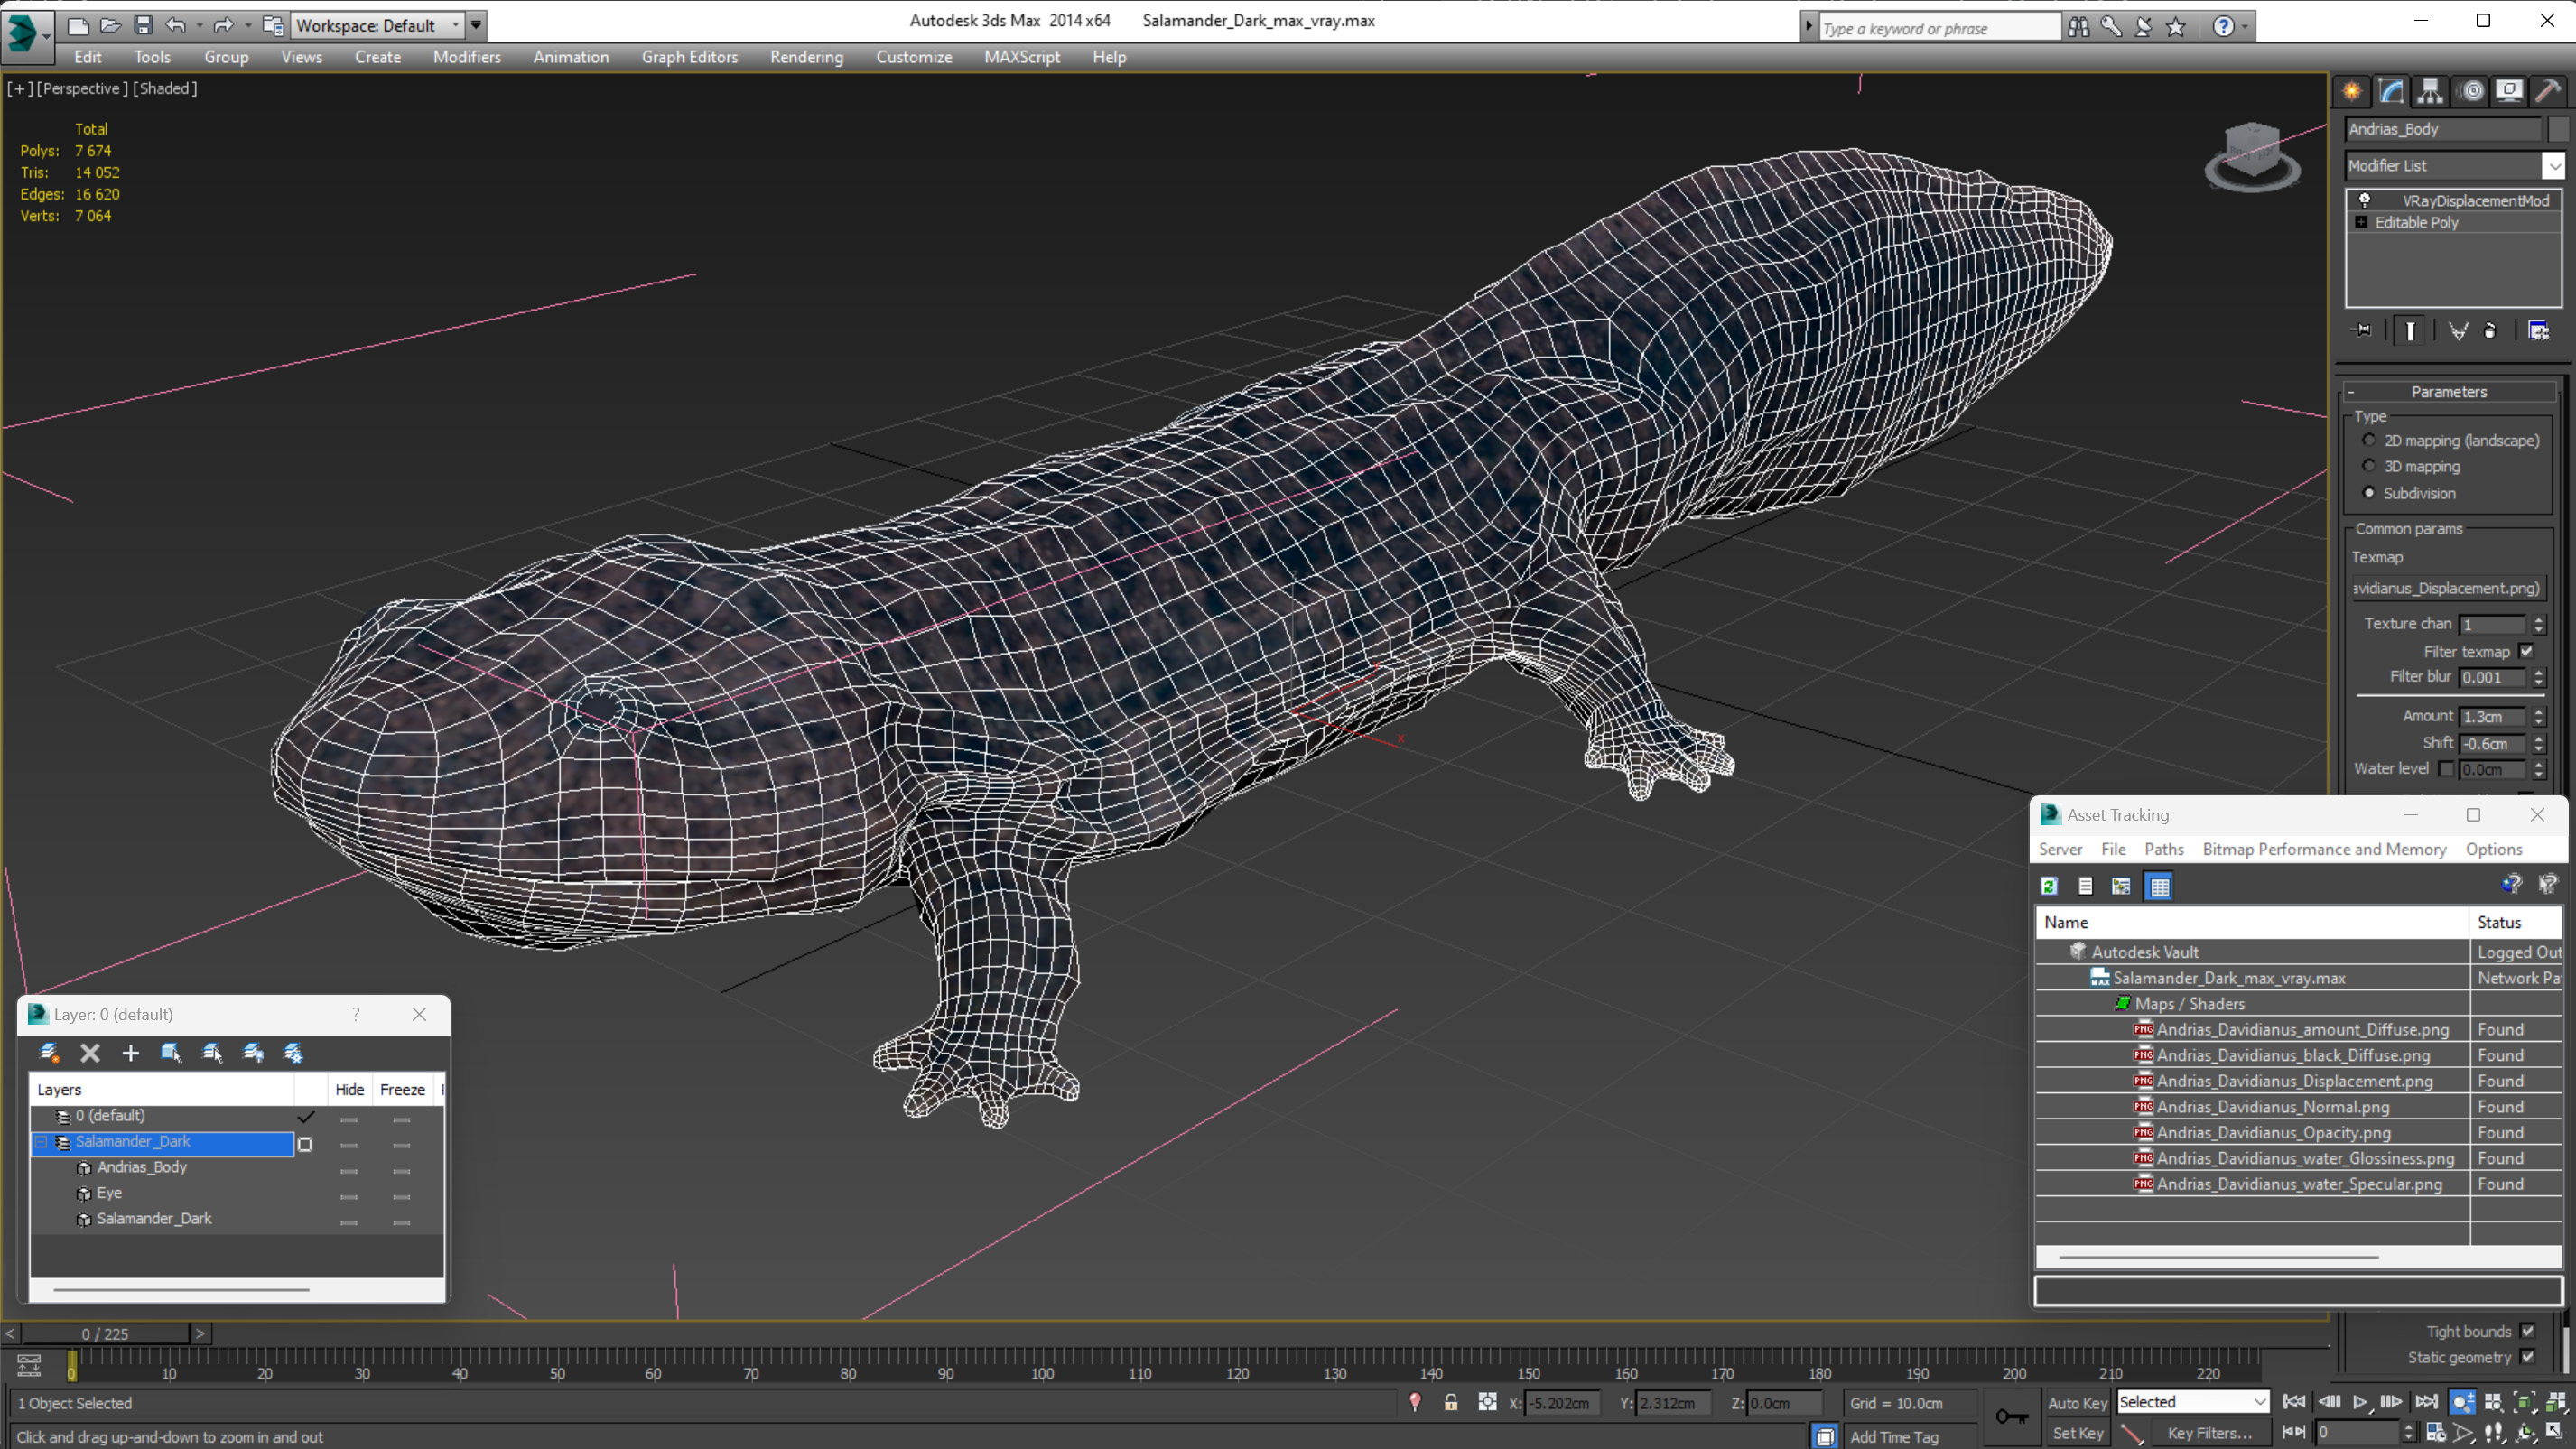This screenshot has height=1449, width=2576.
Task: Click the Auto Key button
Action: tap(2077, 1403)
